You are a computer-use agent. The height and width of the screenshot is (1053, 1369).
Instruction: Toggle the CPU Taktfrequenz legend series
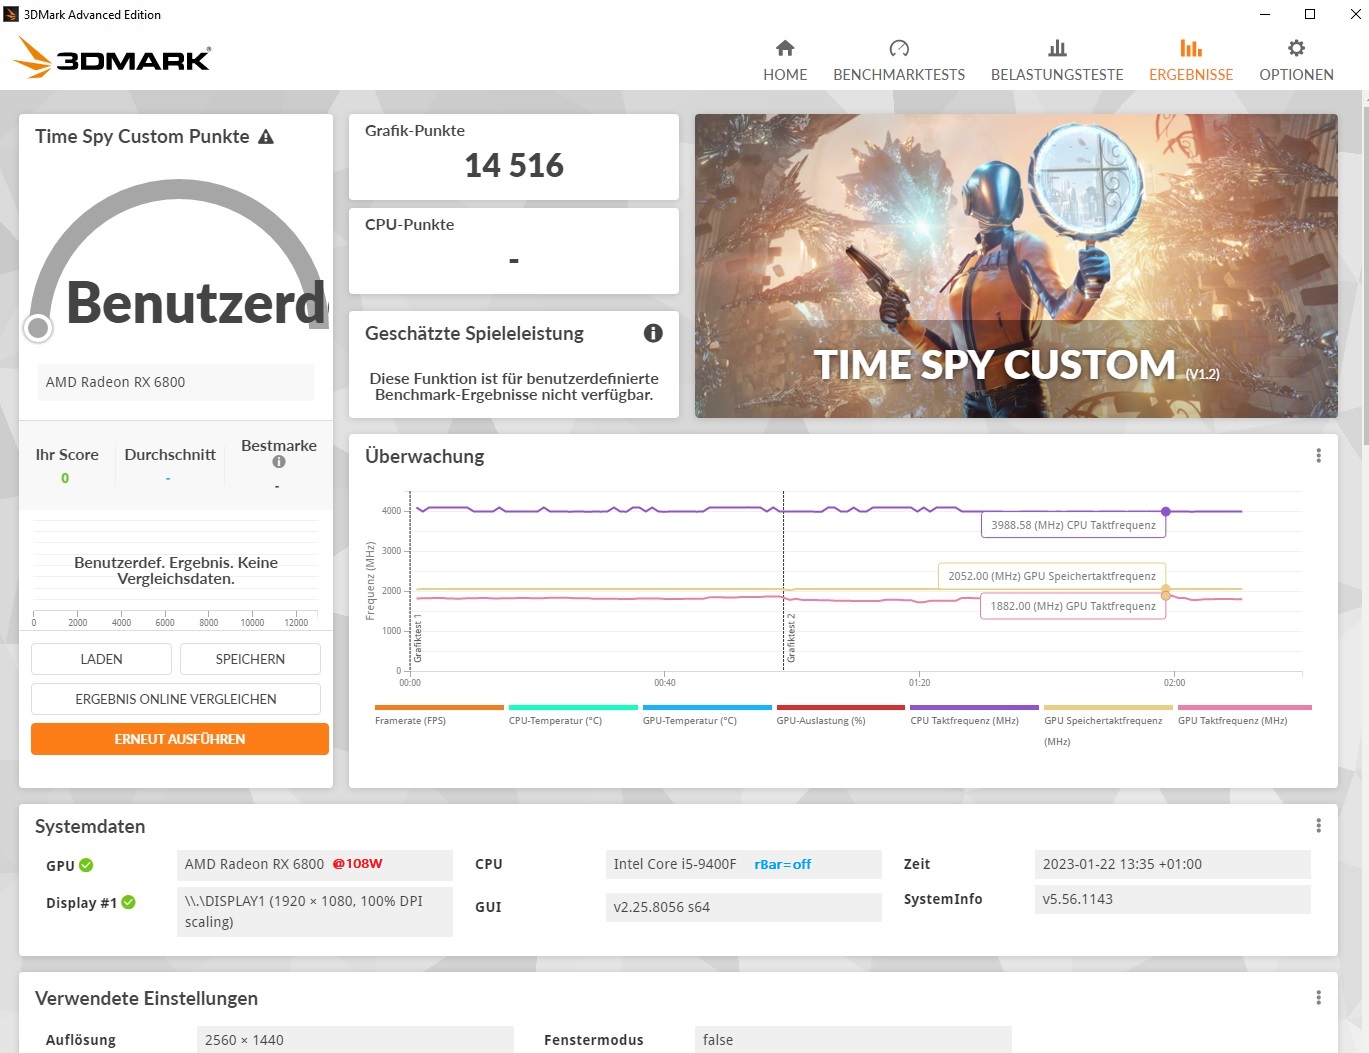[x=974, y=715]
